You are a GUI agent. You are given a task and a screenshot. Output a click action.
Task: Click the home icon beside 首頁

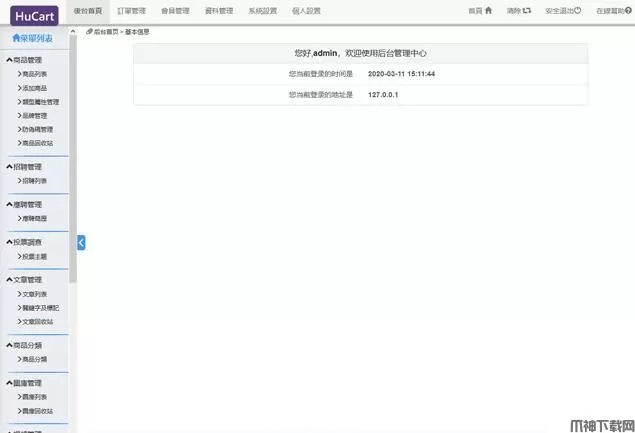pyautogui.click(x=488, y=11)
